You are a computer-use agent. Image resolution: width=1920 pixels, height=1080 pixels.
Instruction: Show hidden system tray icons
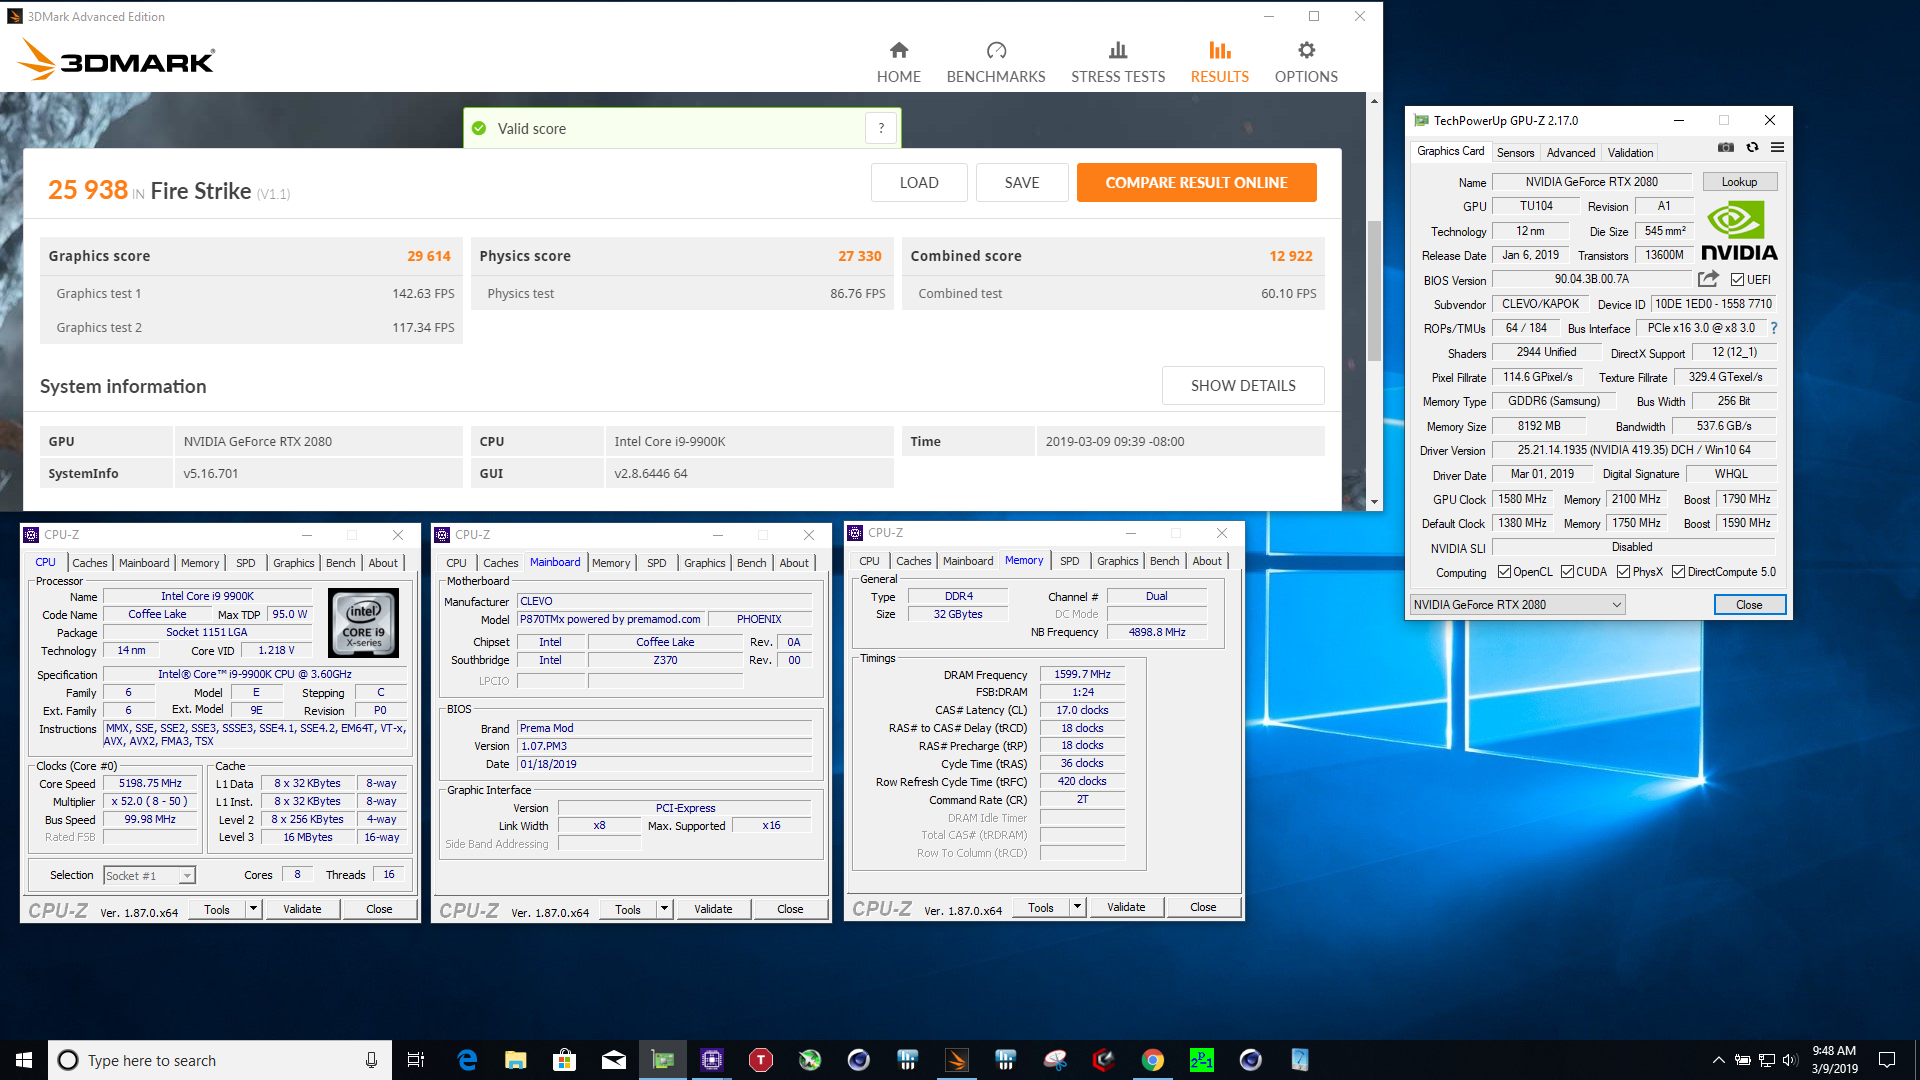[x=1718, y=1060]
